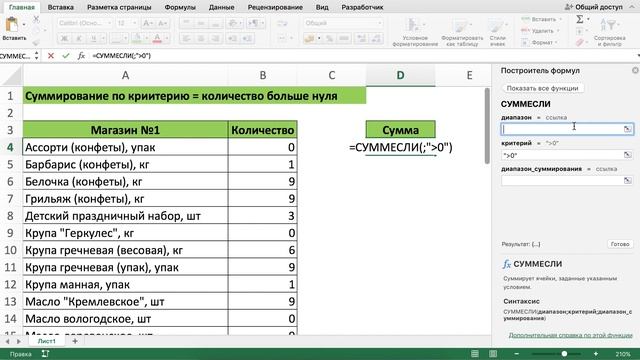Decrease font size with small A icon
Image resolution: width=640 pixels, height=360 pixels.
point(162,23)
